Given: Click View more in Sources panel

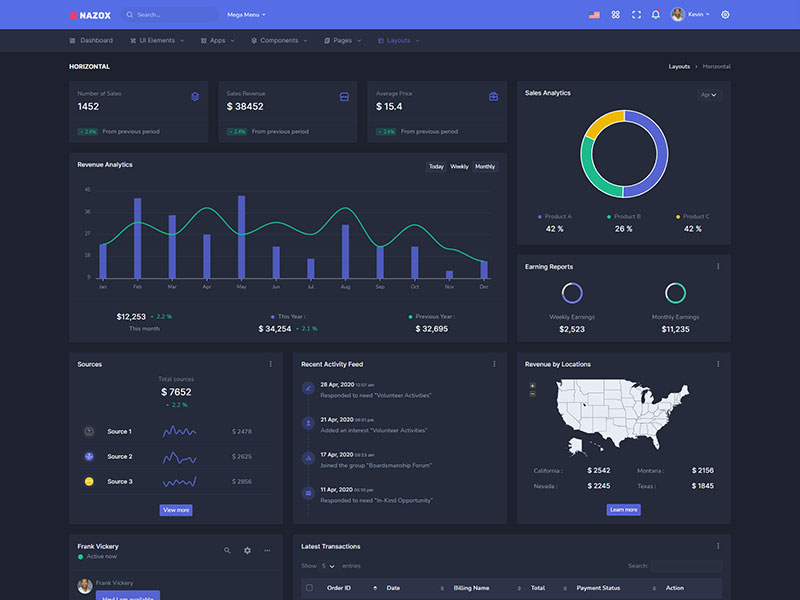Looking at the screenshot, I should click(175, 510).
